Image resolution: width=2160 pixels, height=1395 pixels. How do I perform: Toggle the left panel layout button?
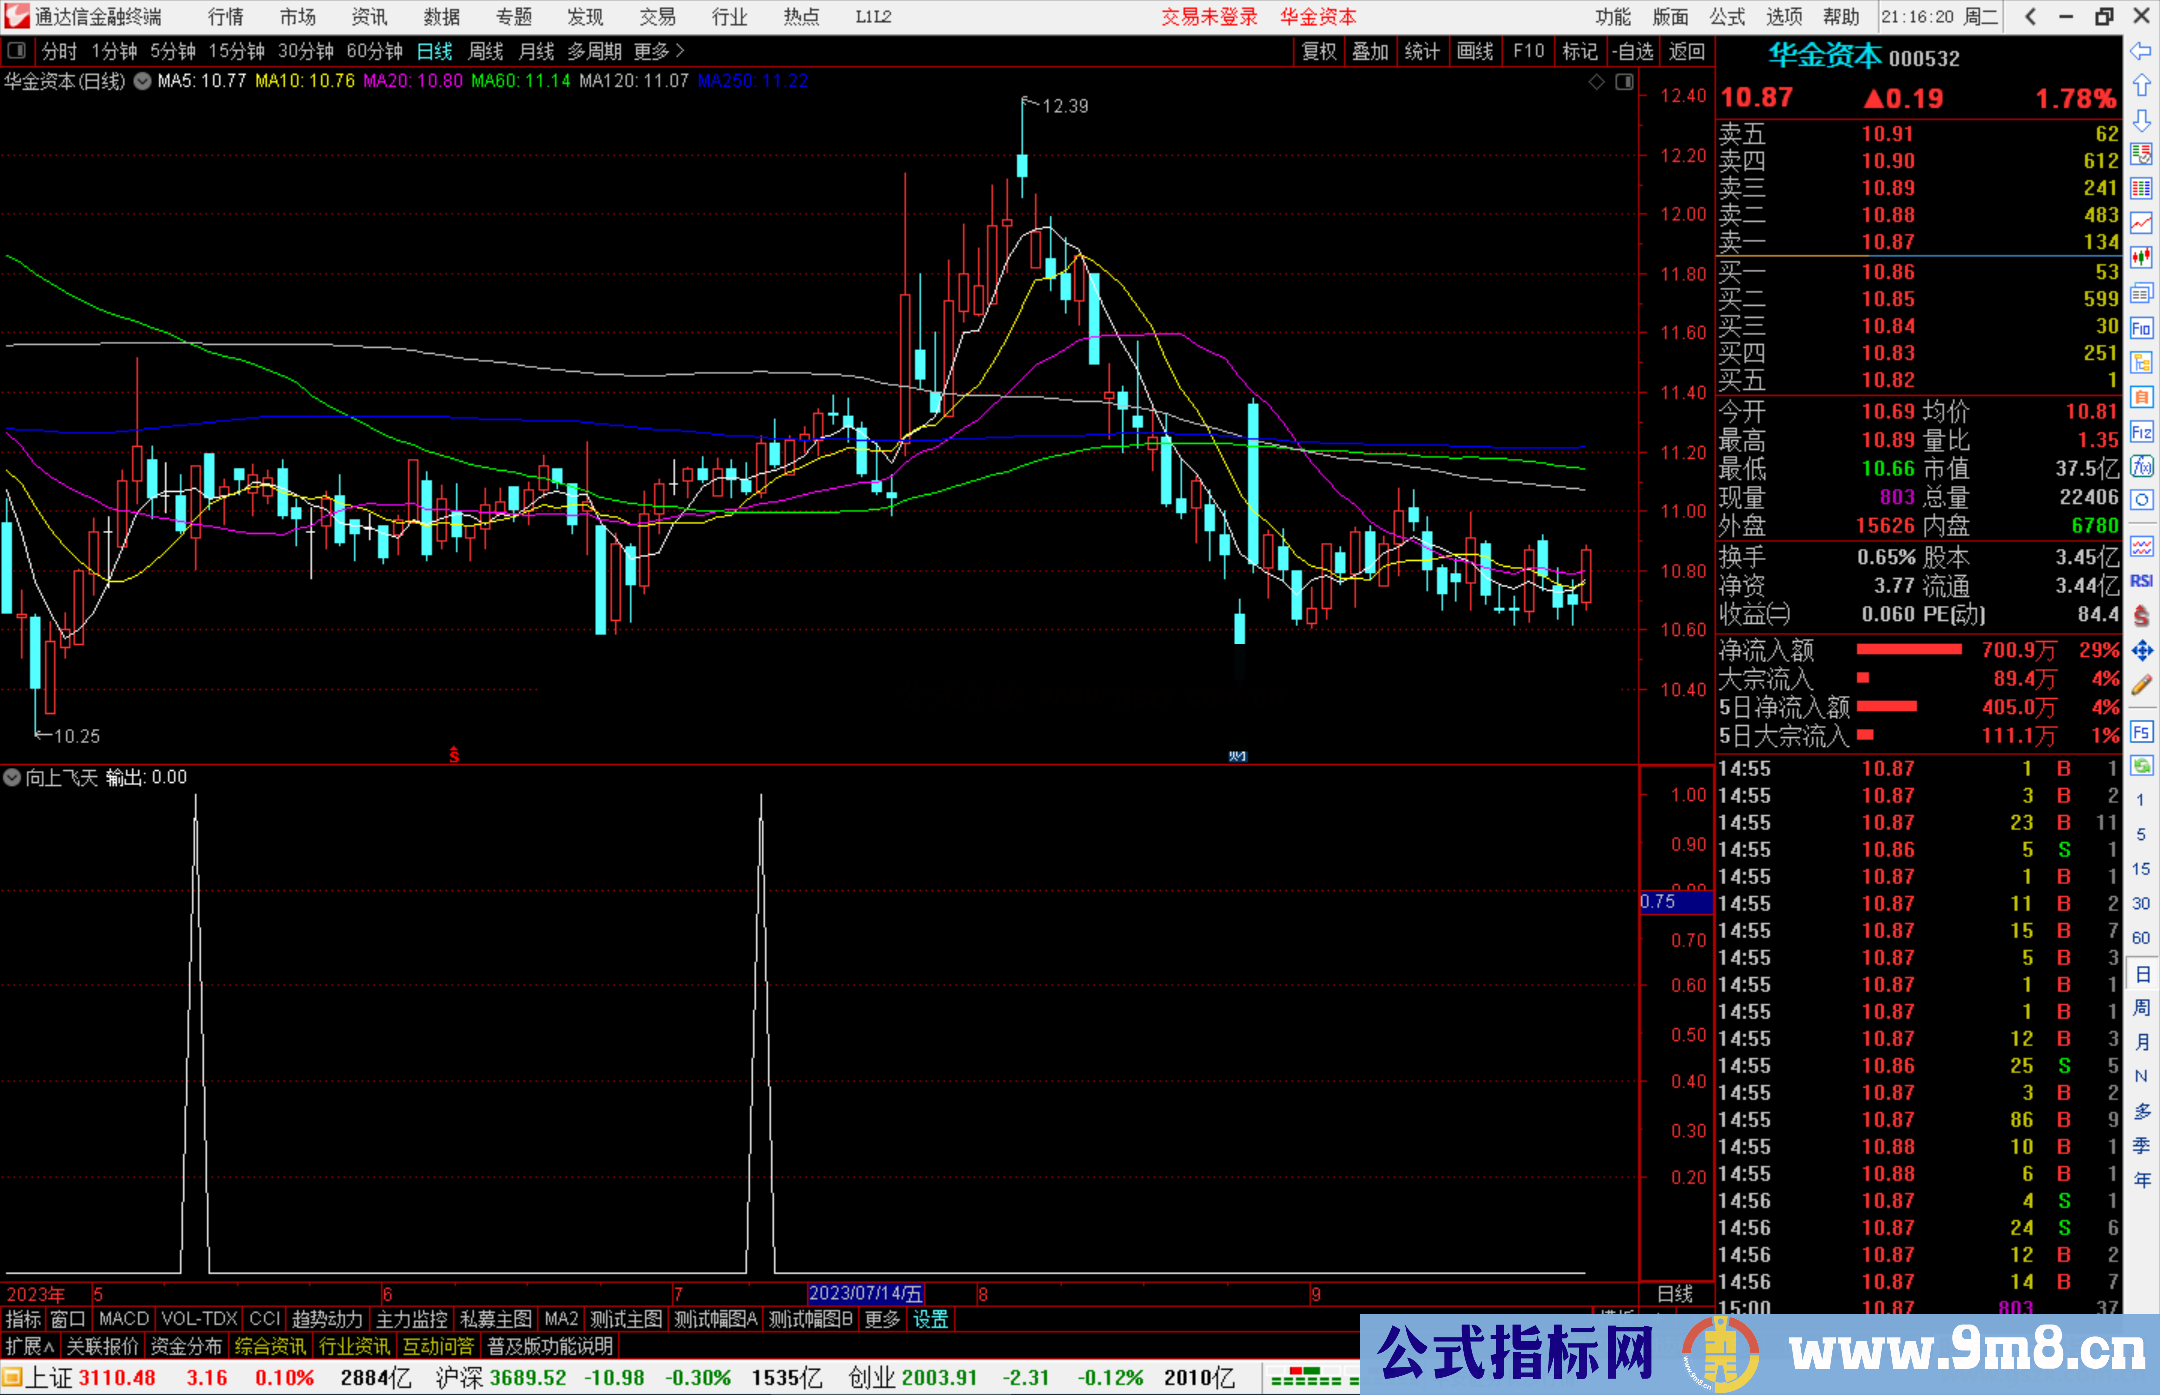(17, 51)
